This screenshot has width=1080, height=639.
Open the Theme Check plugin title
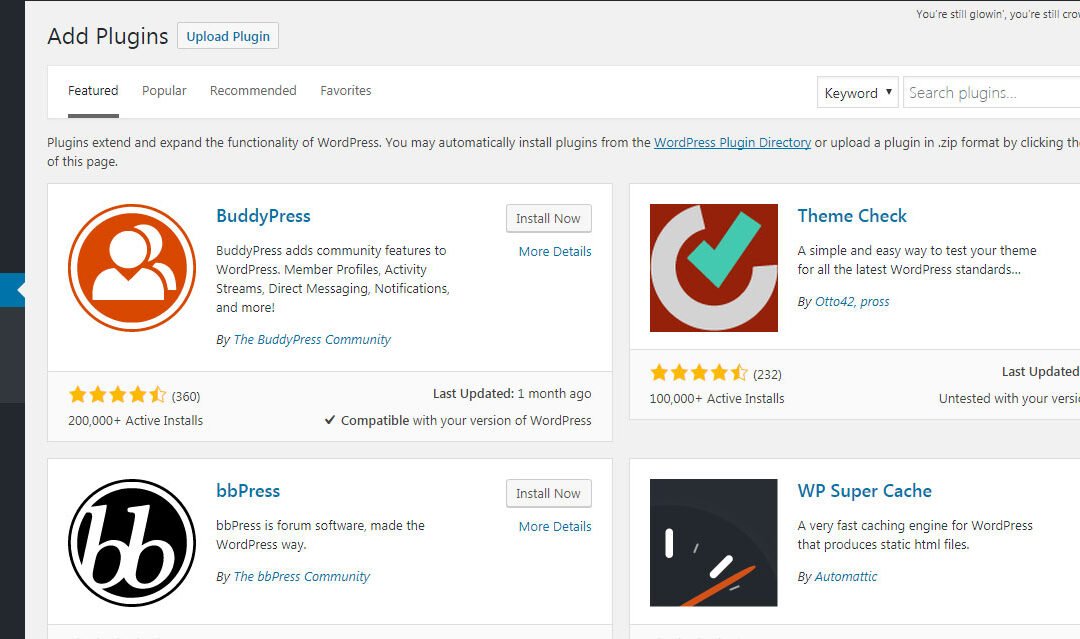click(x=852, y=216)
